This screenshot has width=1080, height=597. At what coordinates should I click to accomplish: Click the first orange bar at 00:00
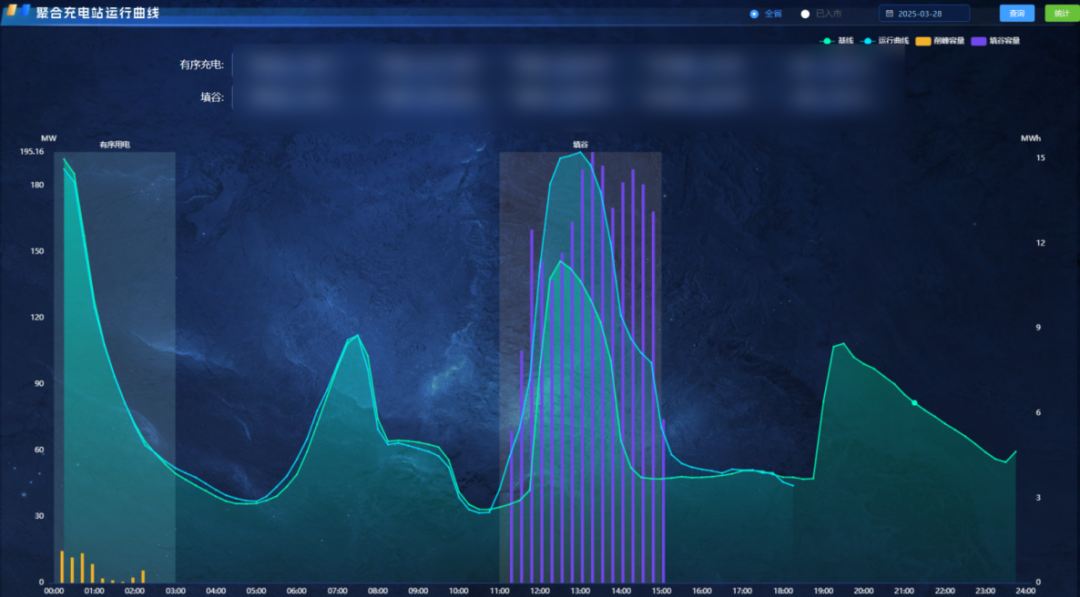(x=62, y=566)
